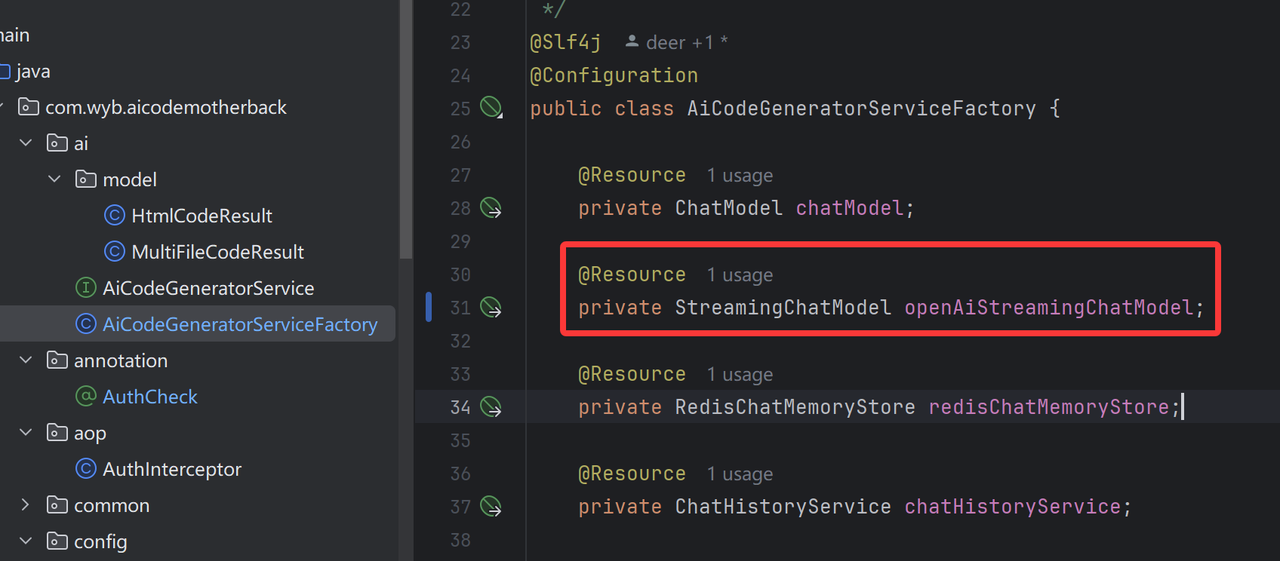Open AuthInterceptor class file

click(172, 469)
